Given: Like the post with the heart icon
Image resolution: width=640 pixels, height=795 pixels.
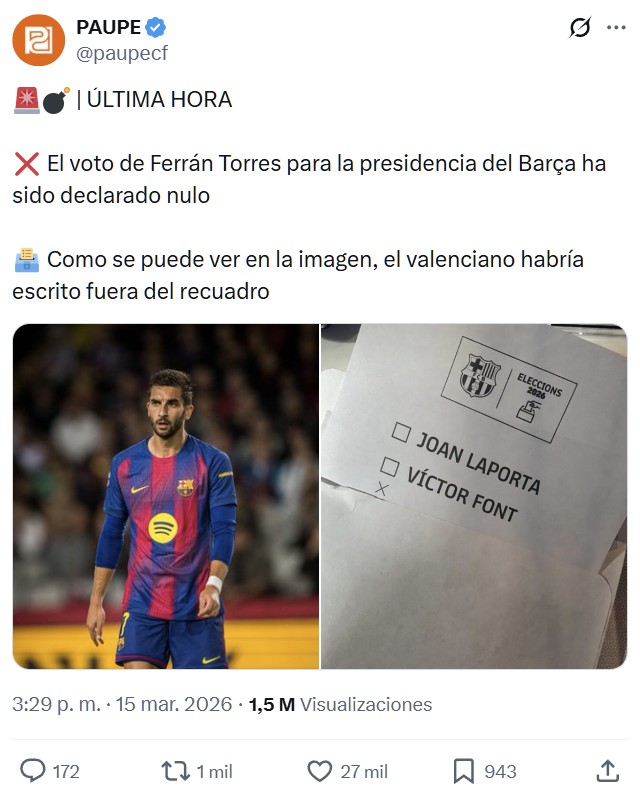Looking at the screenshot, I should click(x=319, y=771).
